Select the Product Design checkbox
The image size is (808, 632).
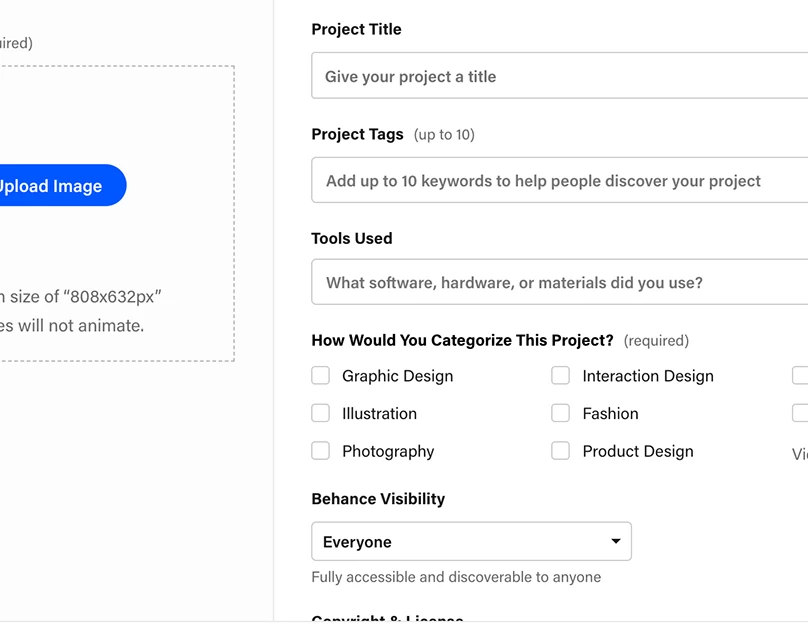coord(561,451)
